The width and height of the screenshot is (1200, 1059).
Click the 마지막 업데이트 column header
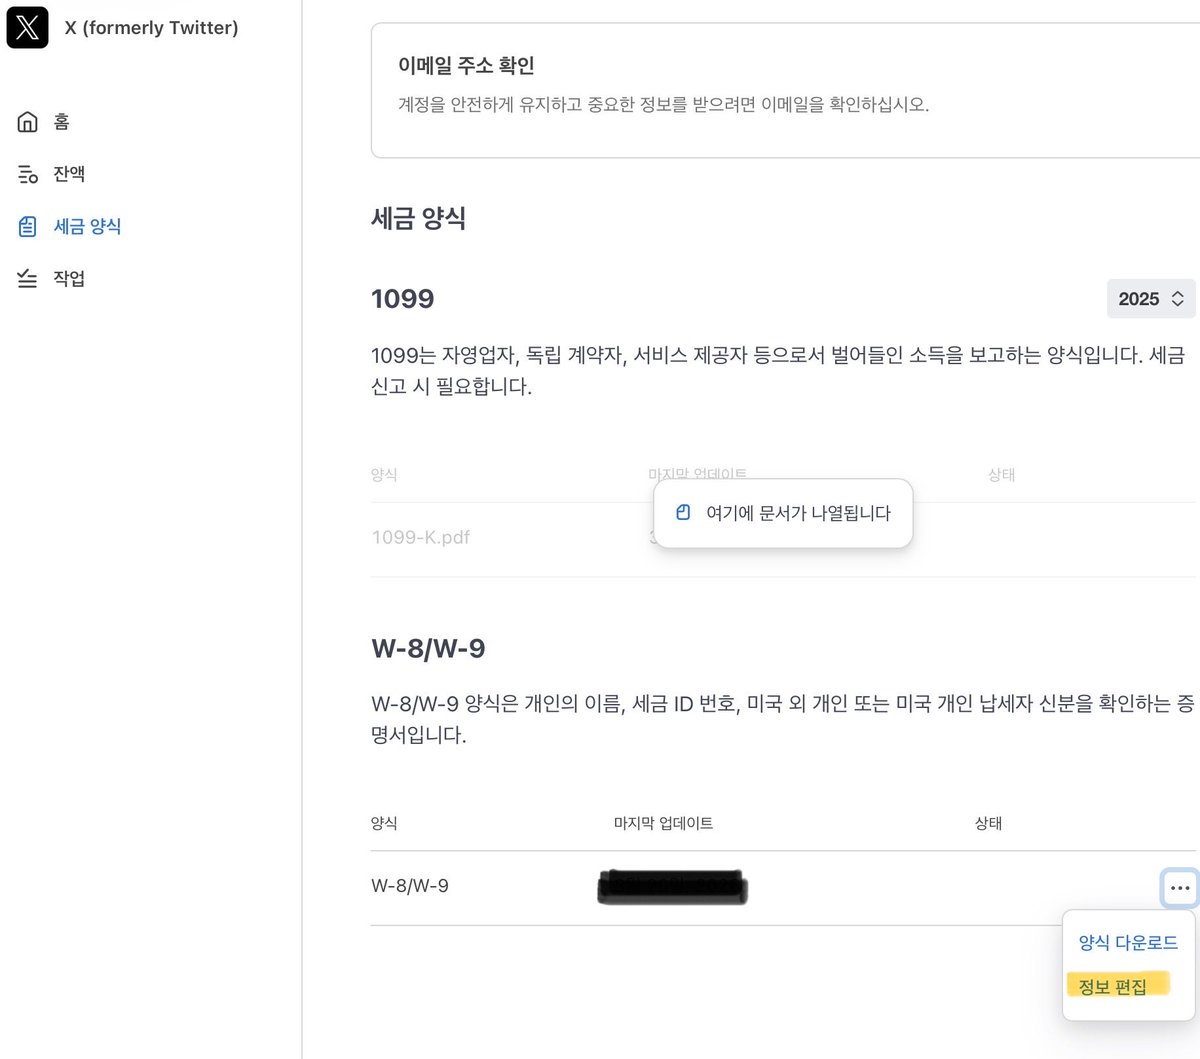[661, 823]
